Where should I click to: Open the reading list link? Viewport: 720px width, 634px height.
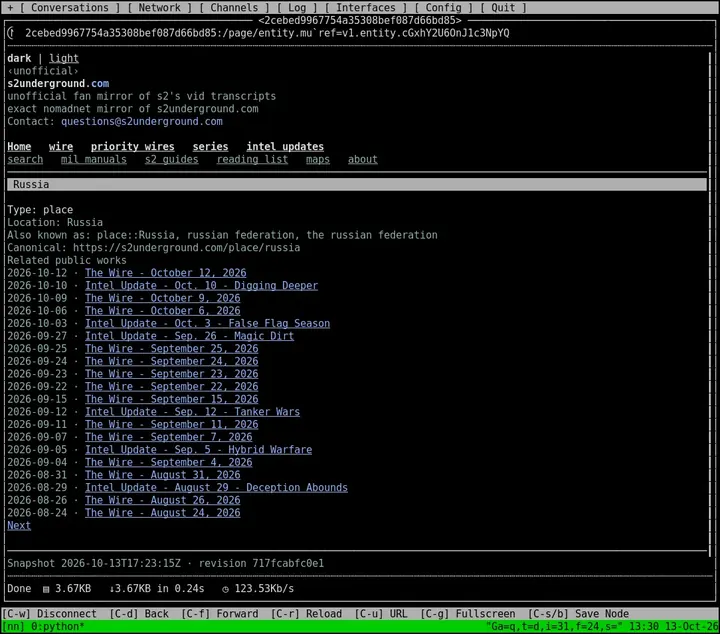[x=253, y=159]
